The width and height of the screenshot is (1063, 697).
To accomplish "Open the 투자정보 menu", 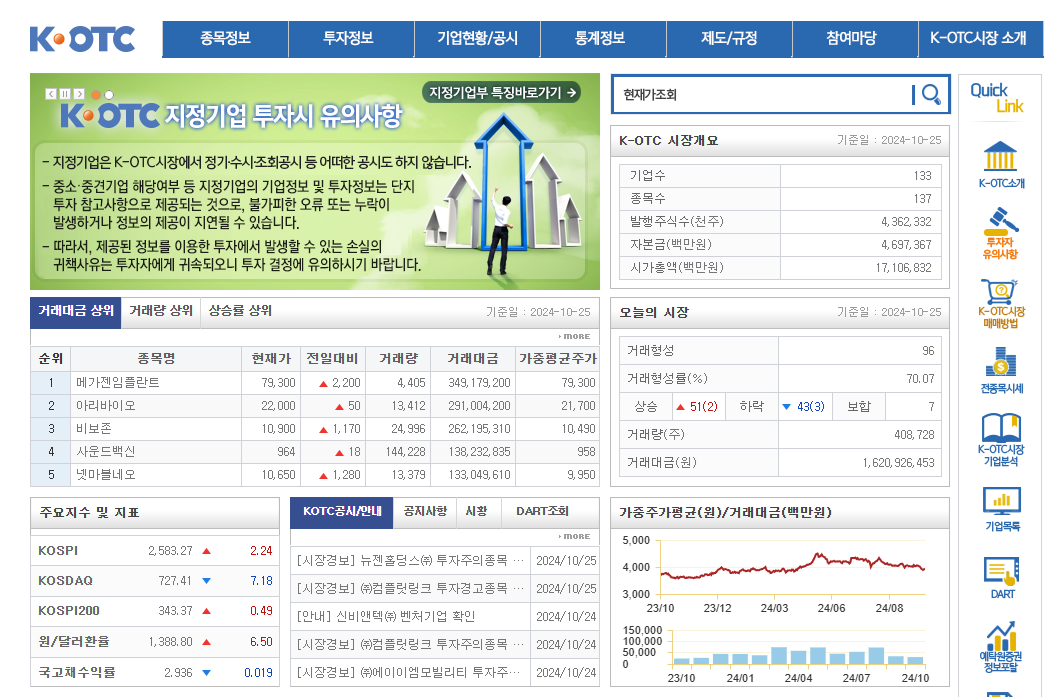I will pos(351,39).
